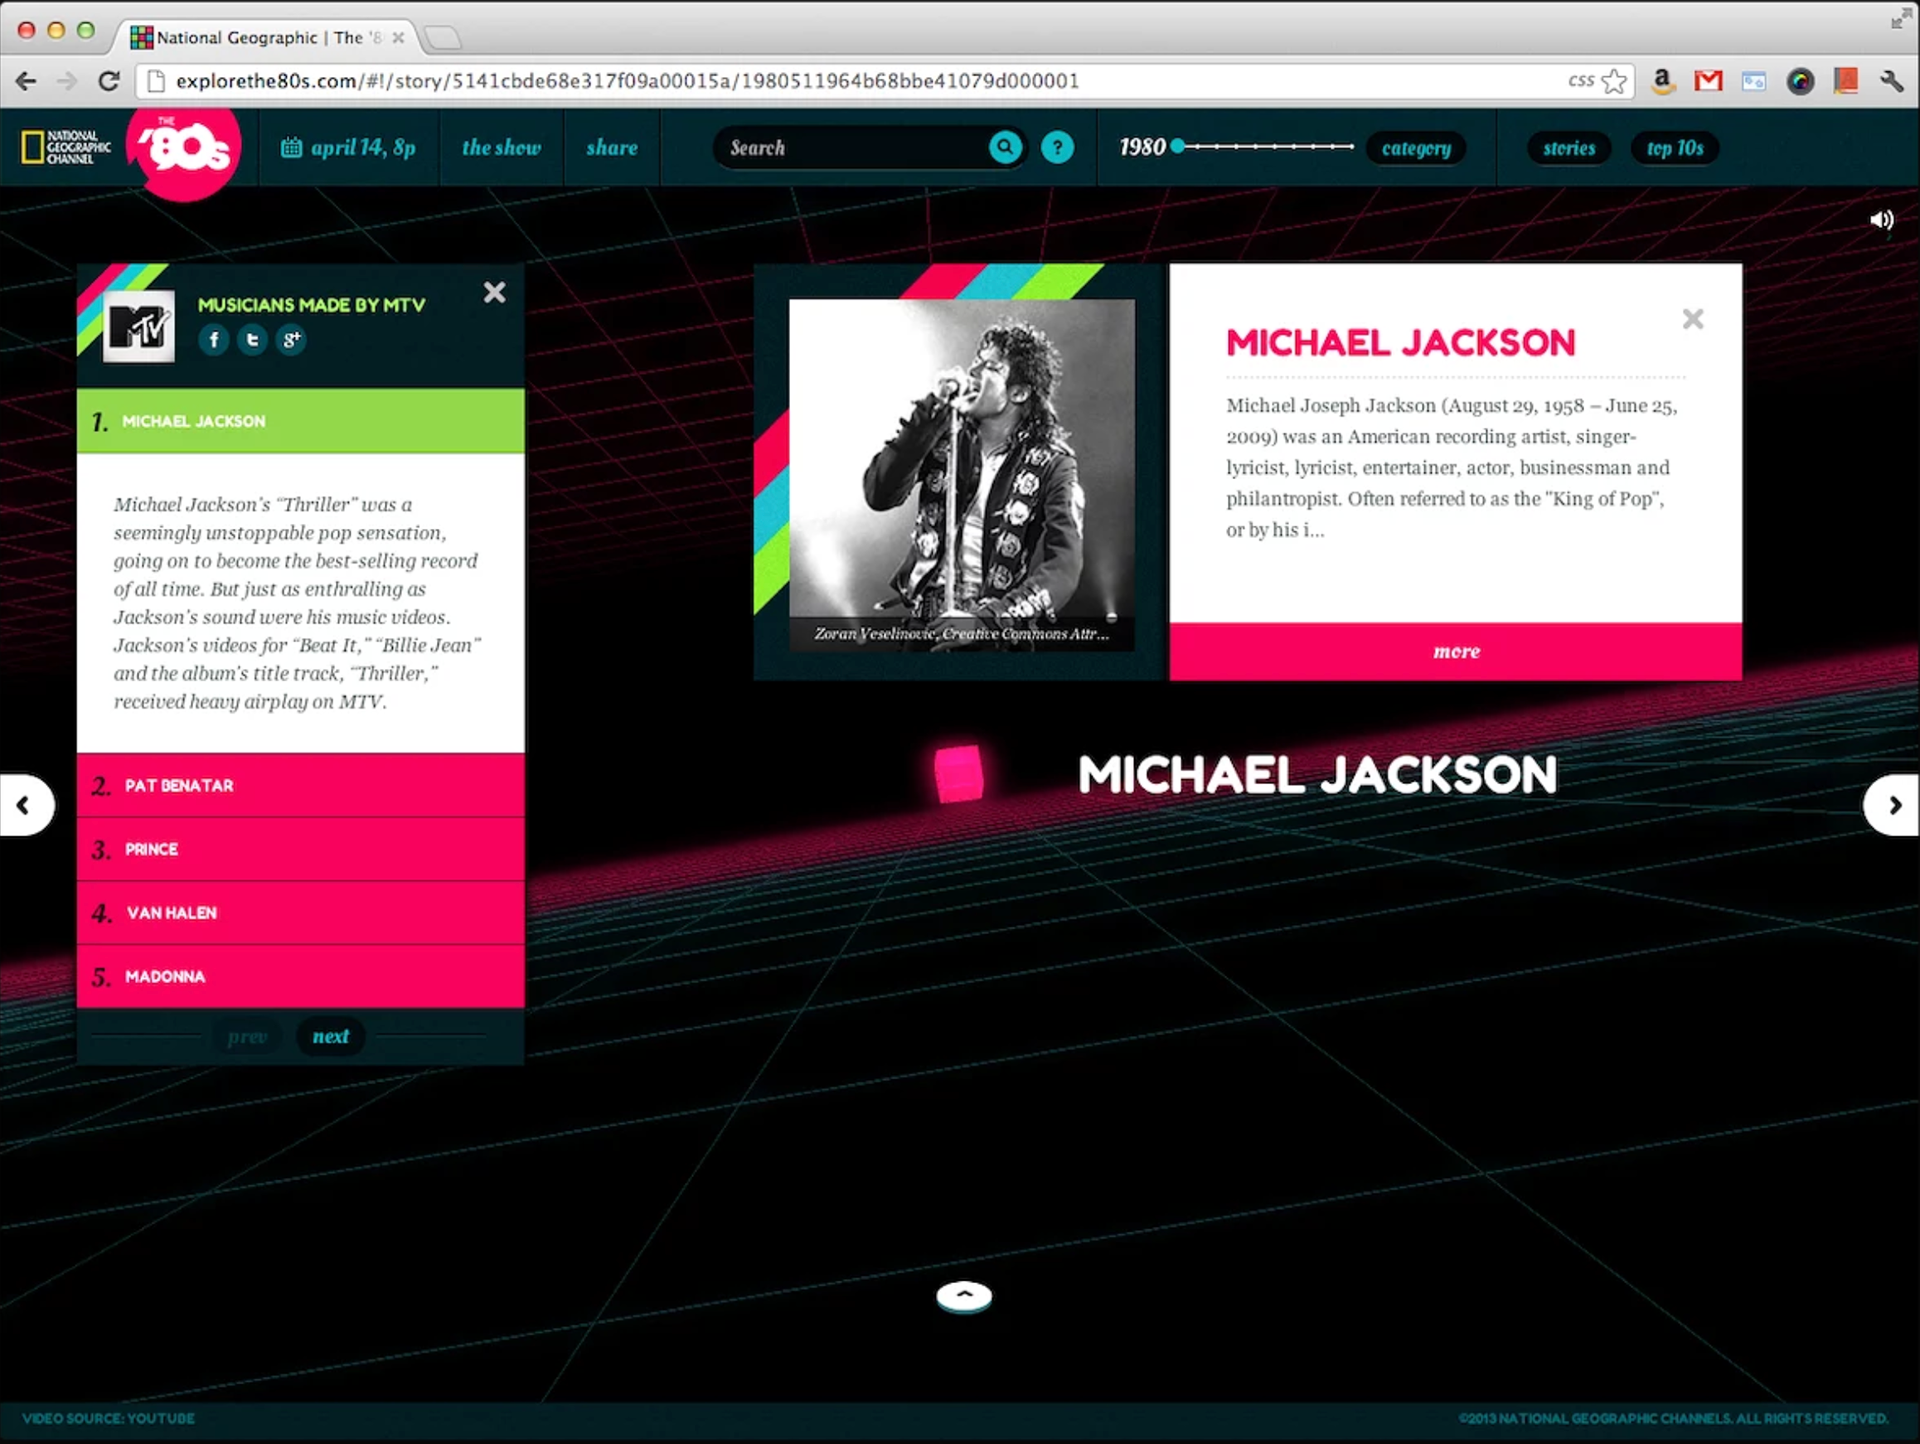Click the pink more button
Screen dimensions: 1920x1444
(x=1456, y=651)
